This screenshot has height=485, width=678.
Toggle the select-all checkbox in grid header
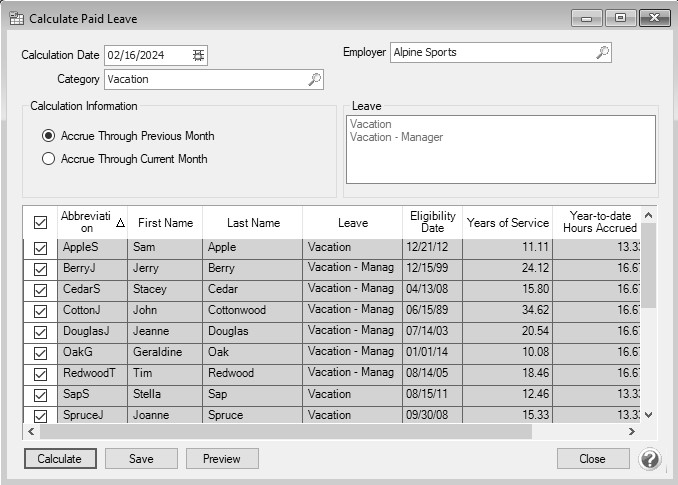[x=40, y=223]
